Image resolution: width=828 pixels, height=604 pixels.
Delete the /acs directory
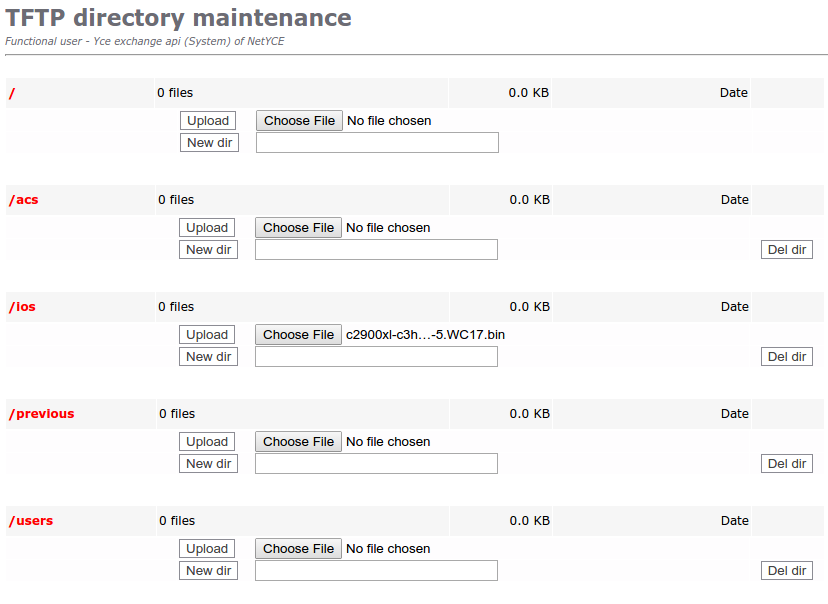point(786,250)
